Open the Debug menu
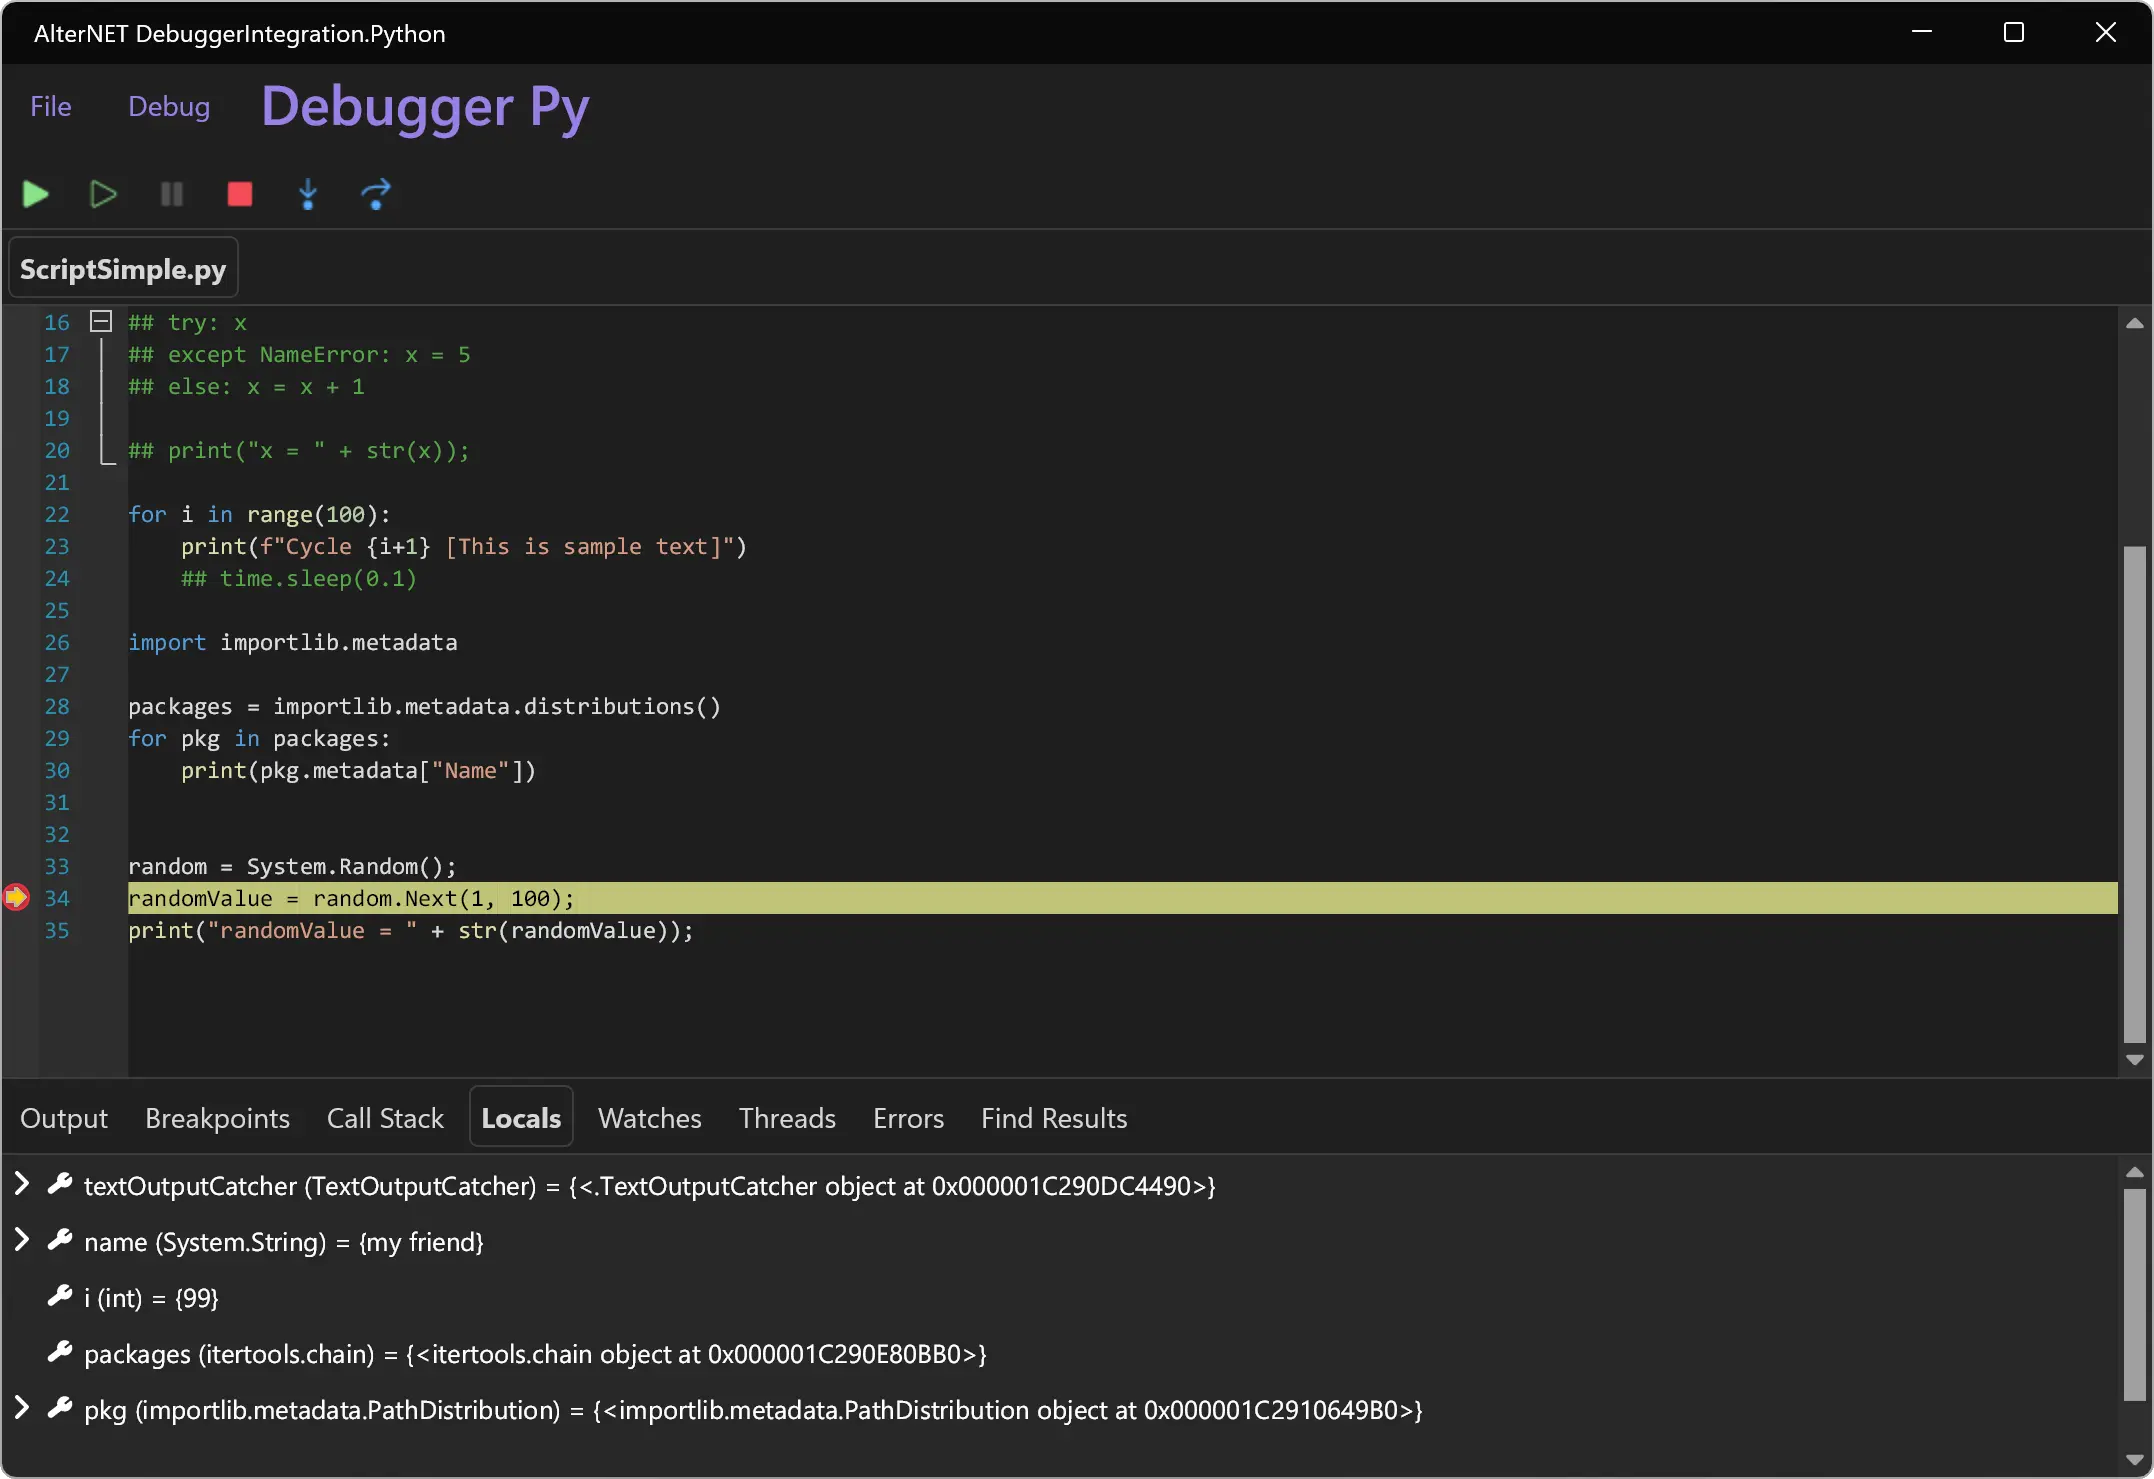 168,106
